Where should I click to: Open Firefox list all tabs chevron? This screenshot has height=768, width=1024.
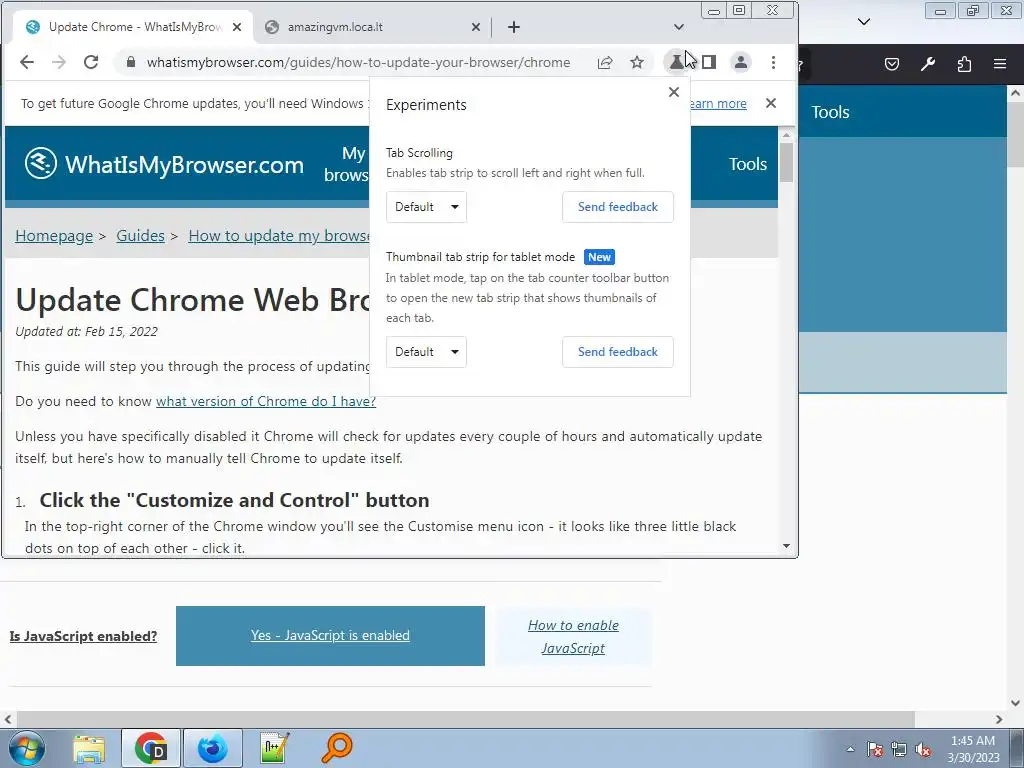click(x=864, y=22)
